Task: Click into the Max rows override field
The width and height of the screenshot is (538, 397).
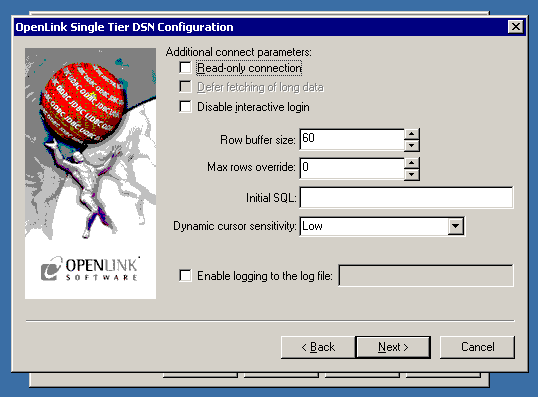Action: [x=352, y=168]
